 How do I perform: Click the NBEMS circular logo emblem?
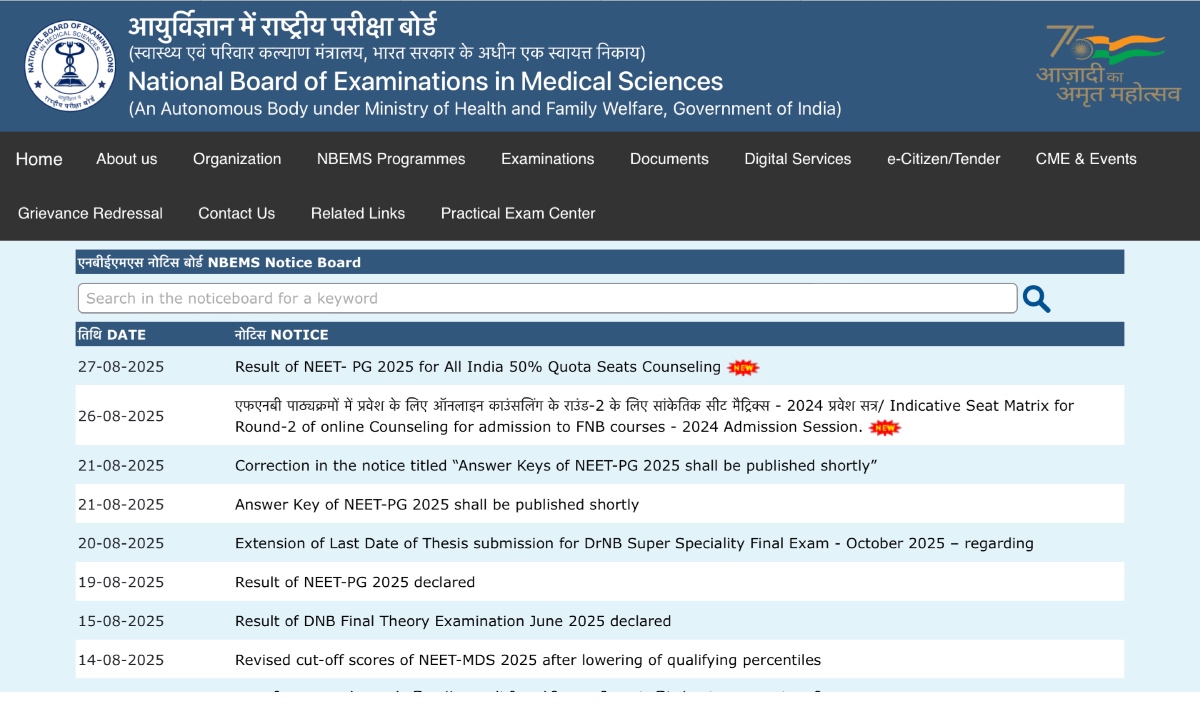coord(70,66)
